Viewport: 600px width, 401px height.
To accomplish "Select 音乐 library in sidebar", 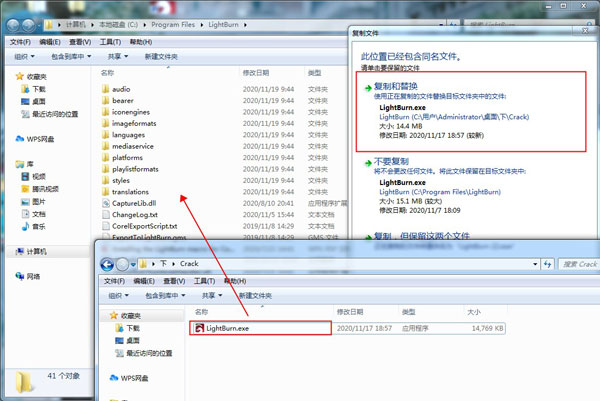I will click(39, 227).
